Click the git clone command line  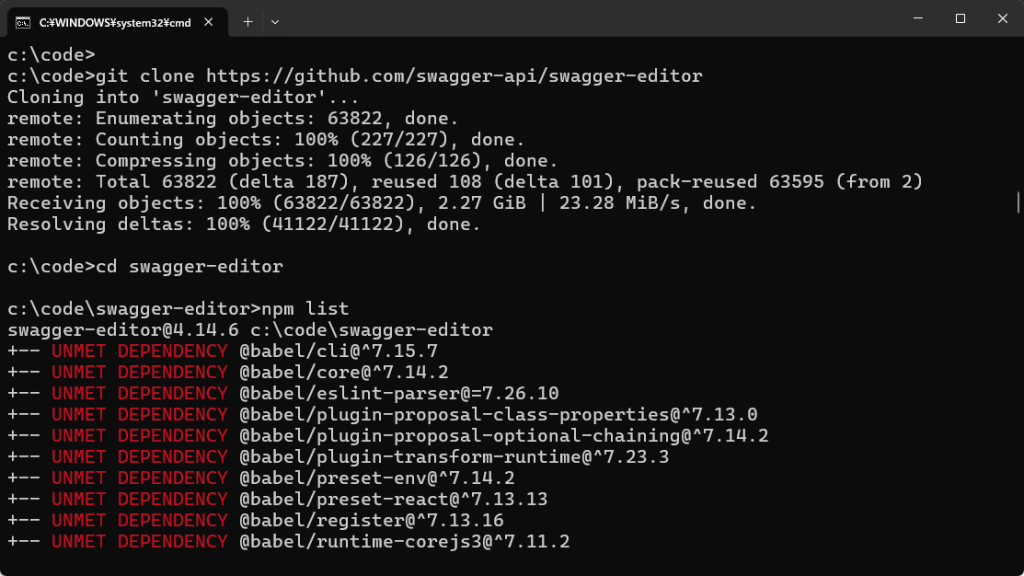click(x=355, y=76)
